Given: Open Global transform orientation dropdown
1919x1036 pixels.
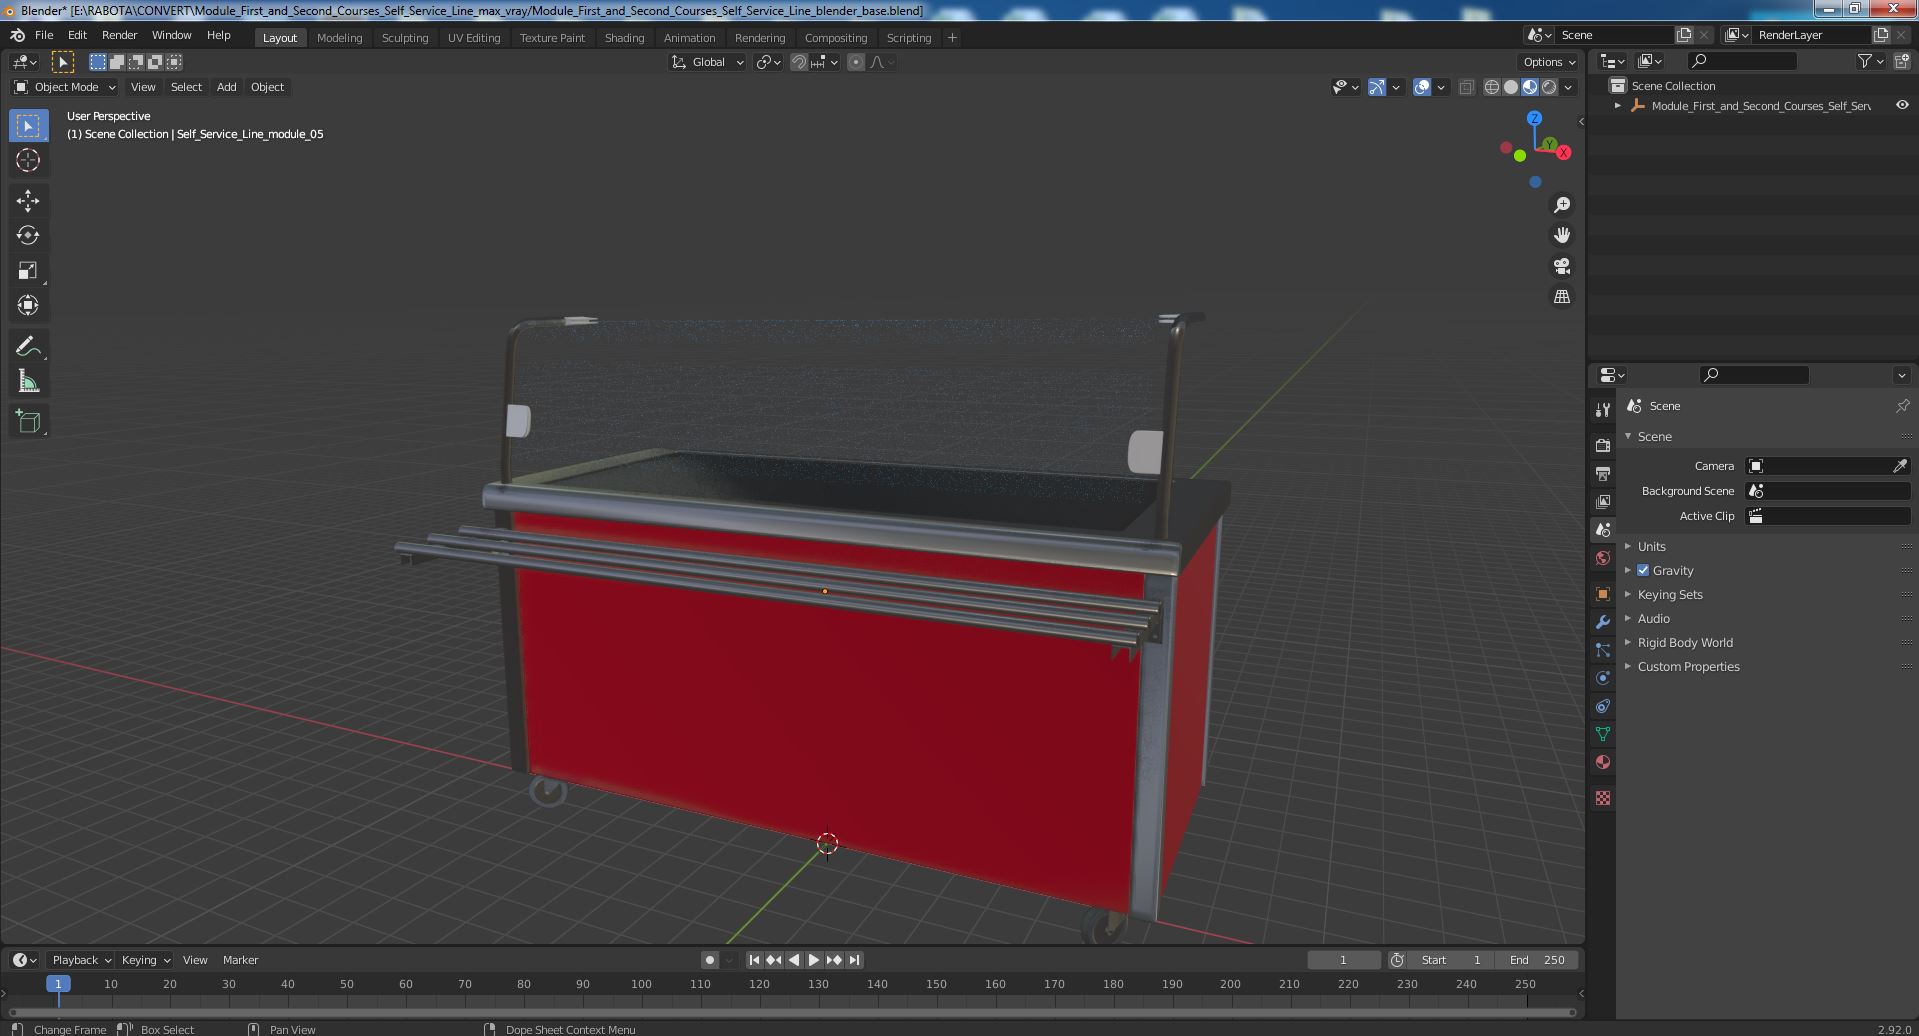Looking at the screenshot, I should [x=708, y=62].
